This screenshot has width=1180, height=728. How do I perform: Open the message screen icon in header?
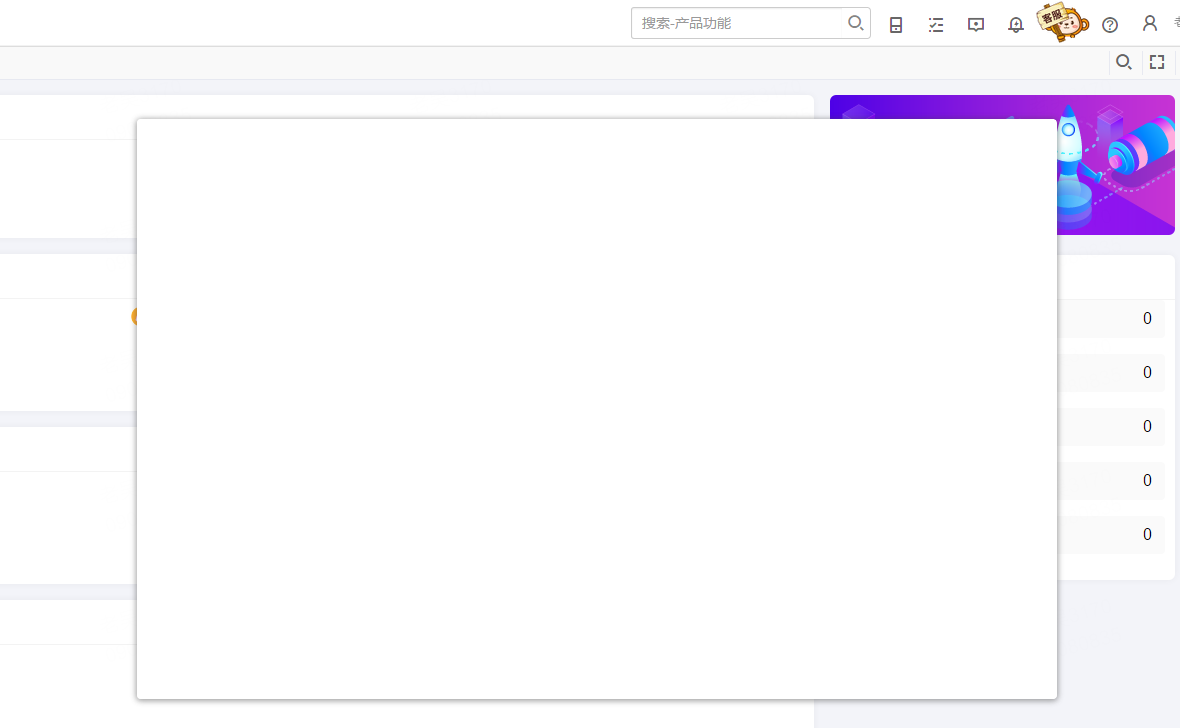coord(976,25)
